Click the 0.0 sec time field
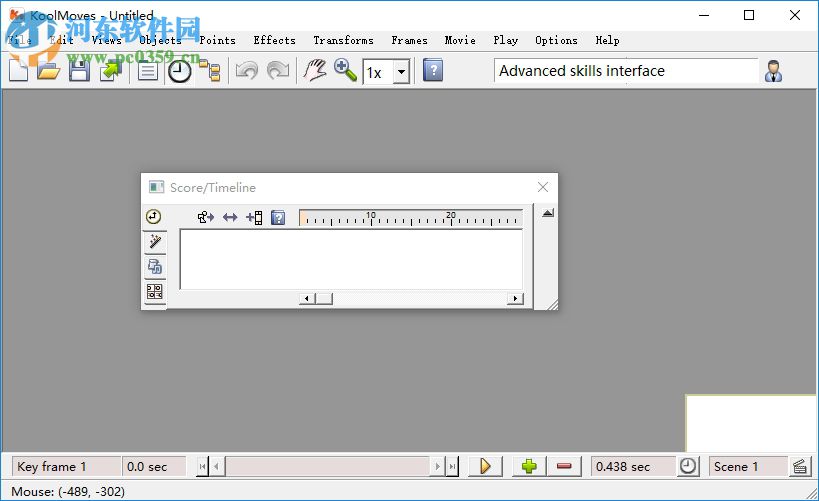 pyautogui.click(x=154, y=467)
